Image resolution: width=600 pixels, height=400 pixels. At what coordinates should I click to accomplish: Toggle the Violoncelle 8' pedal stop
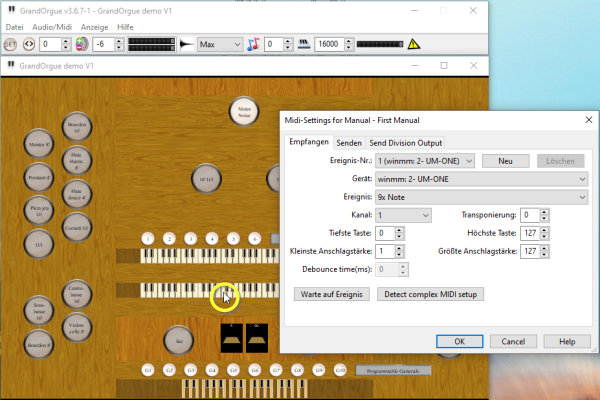pyautogui.click(x=77, y=328)
